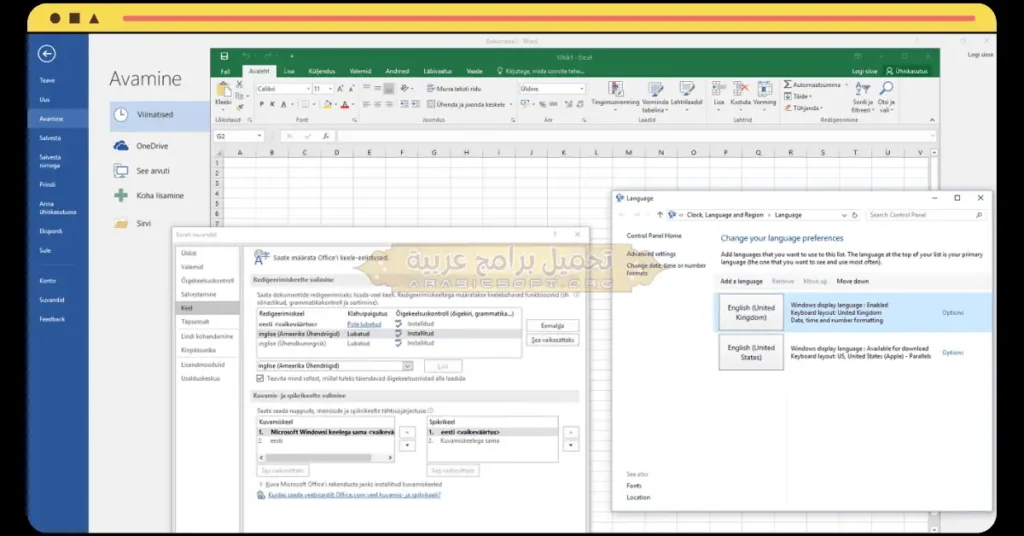Click the cell fill color bucket icon

click(327, 104)
